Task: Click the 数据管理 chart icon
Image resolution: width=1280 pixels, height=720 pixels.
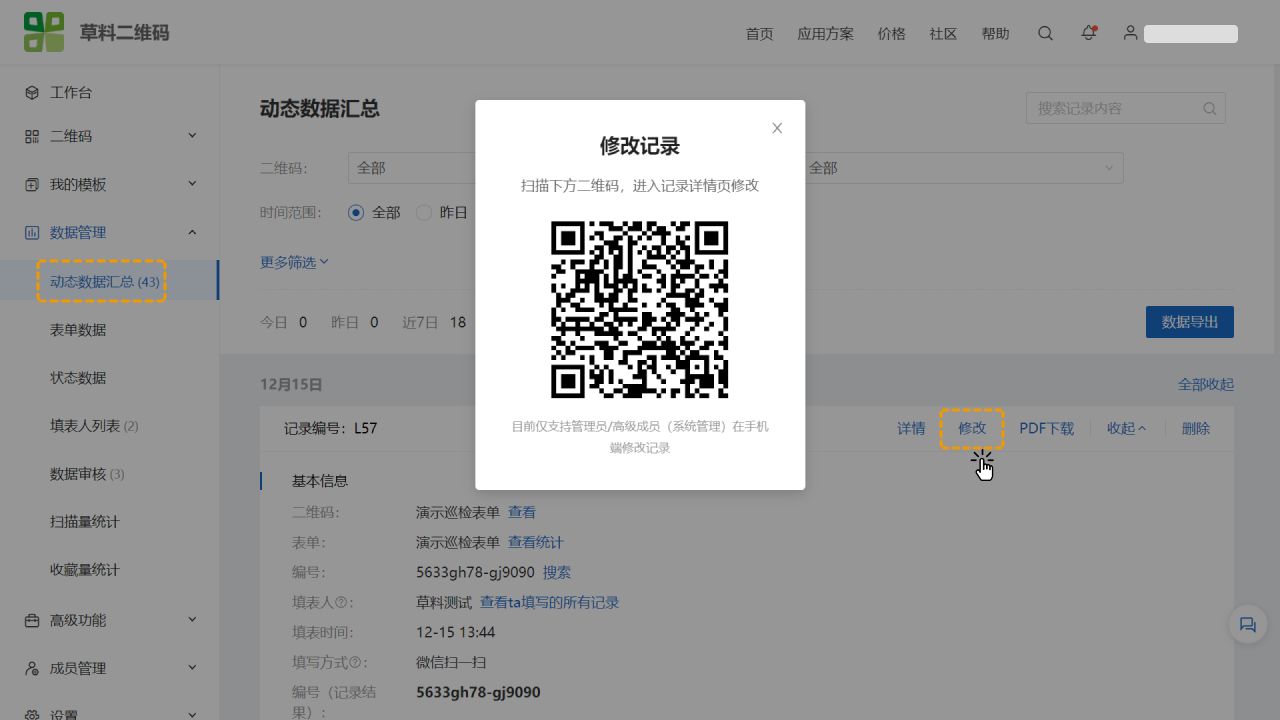Action: click(x=32, y=232)
